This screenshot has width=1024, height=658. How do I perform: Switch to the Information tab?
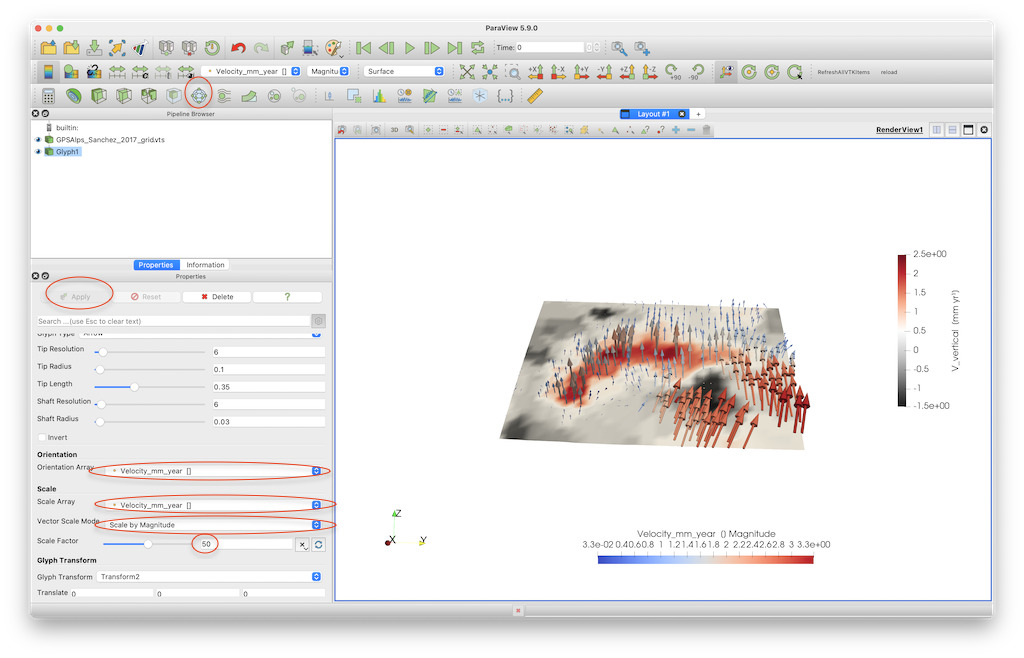click(x=205, y=265)
